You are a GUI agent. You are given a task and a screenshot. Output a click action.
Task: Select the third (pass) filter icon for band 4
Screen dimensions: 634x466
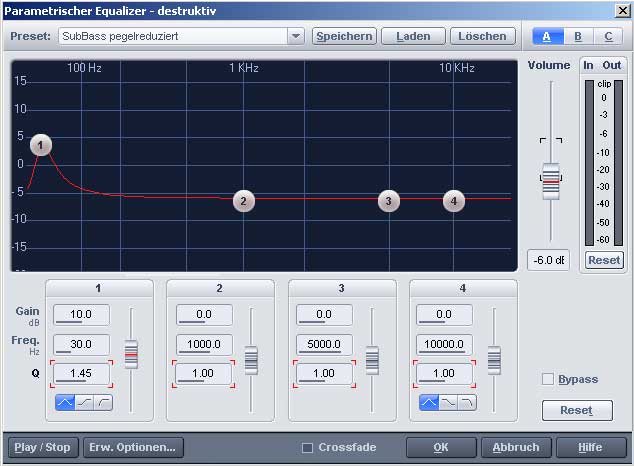pyautogui.click(x=467, y=402)
